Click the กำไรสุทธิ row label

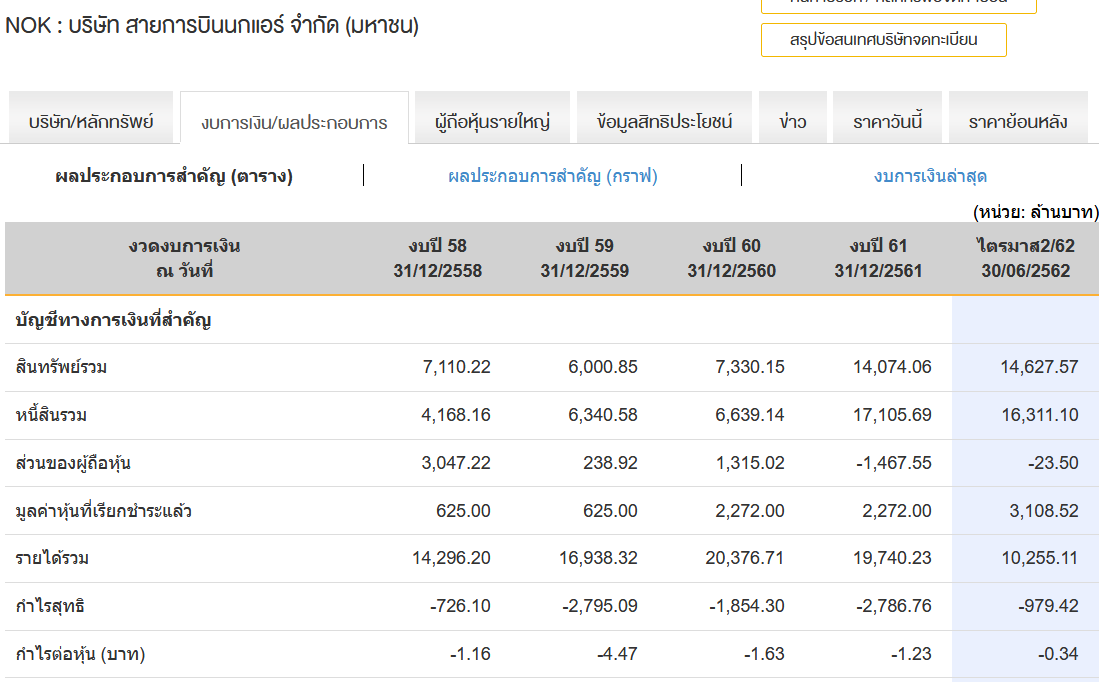pos(50,606)
